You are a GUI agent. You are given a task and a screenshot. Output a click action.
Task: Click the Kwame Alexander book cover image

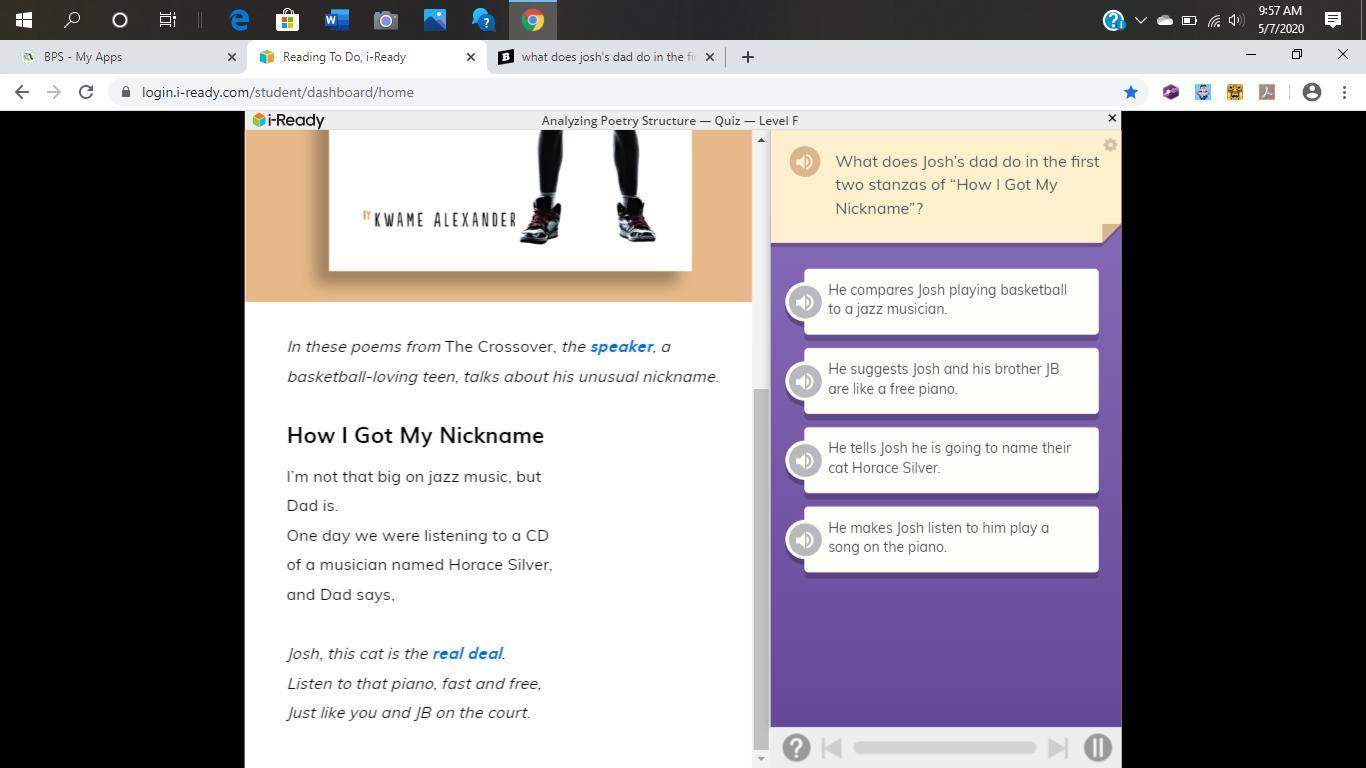coord(510,200)
